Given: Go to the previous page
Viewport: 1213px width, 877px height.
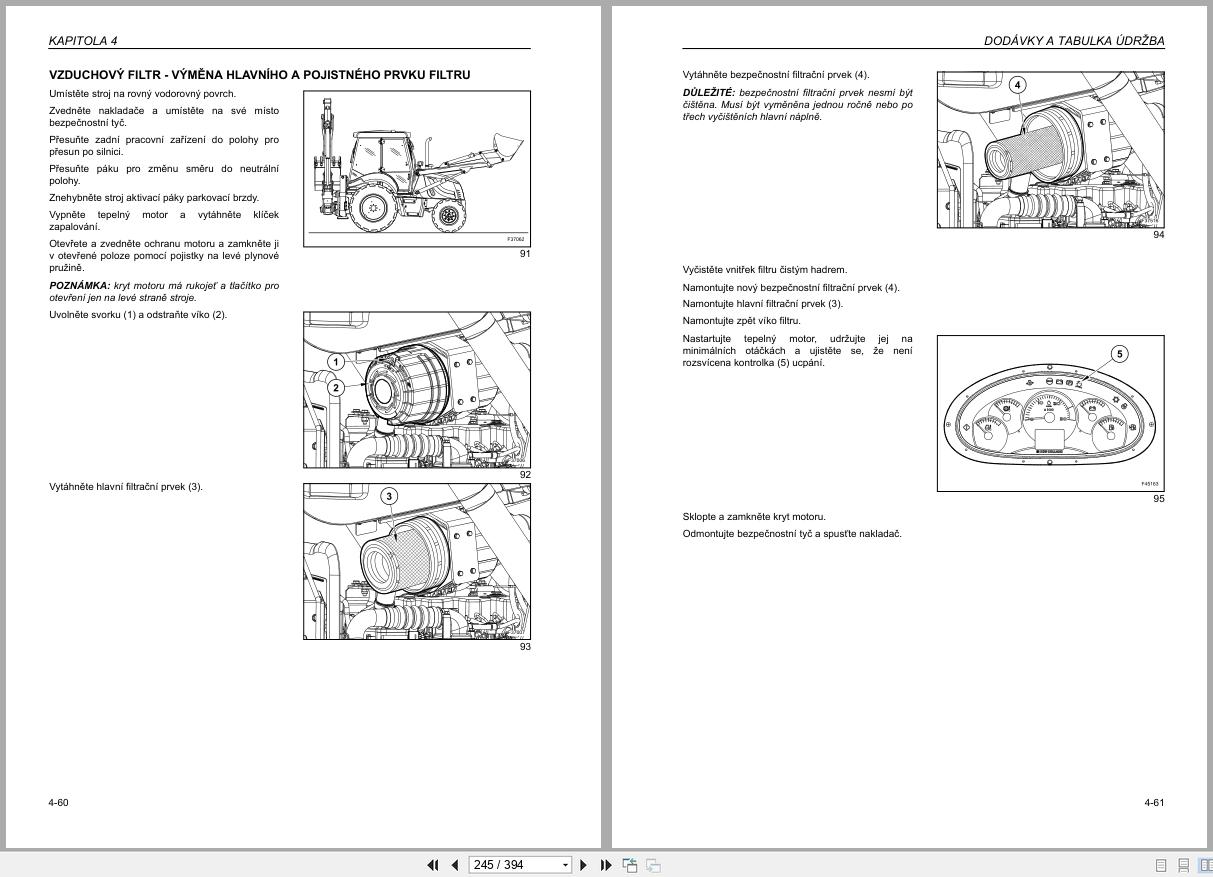Looking at the screenshot, I should tap(455, 865).
